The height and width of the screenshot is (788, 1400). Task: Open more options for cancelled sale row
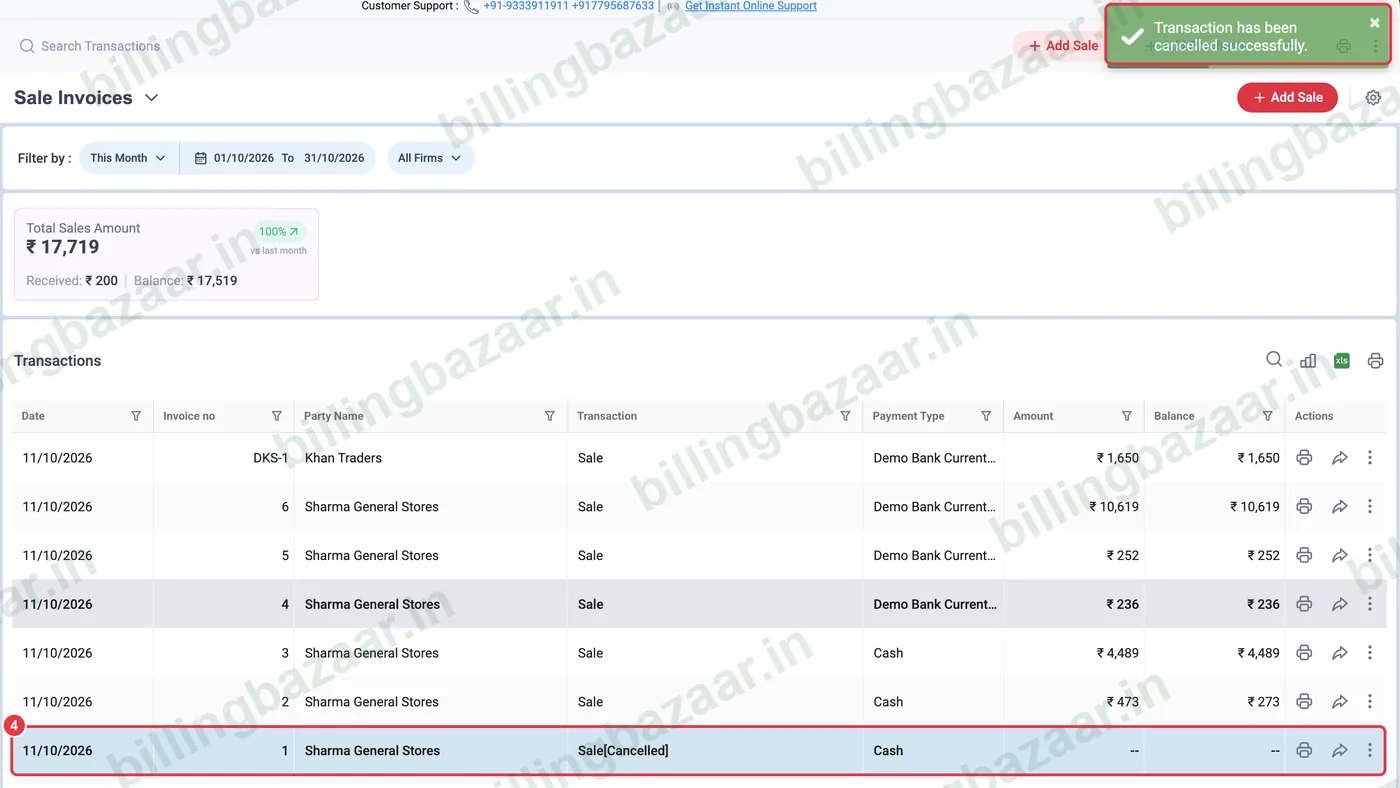click(1370, 750)
